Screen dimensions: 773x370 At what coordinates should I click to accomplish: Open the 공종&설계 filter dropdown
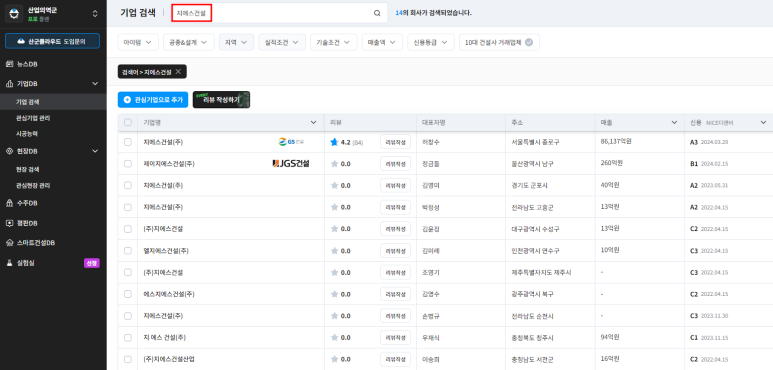click(x=188, y=42)
